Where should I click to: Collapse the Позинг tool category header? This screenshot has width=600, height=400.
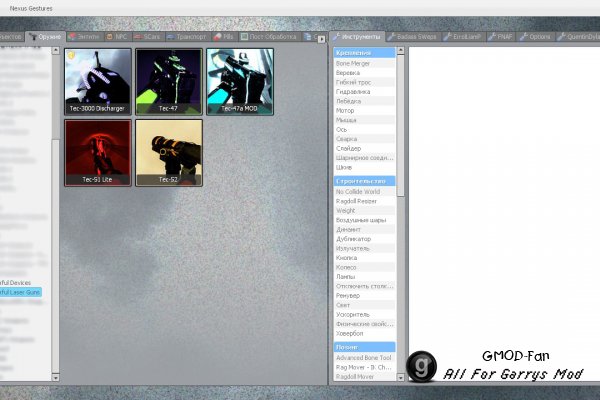click(364, 347)
